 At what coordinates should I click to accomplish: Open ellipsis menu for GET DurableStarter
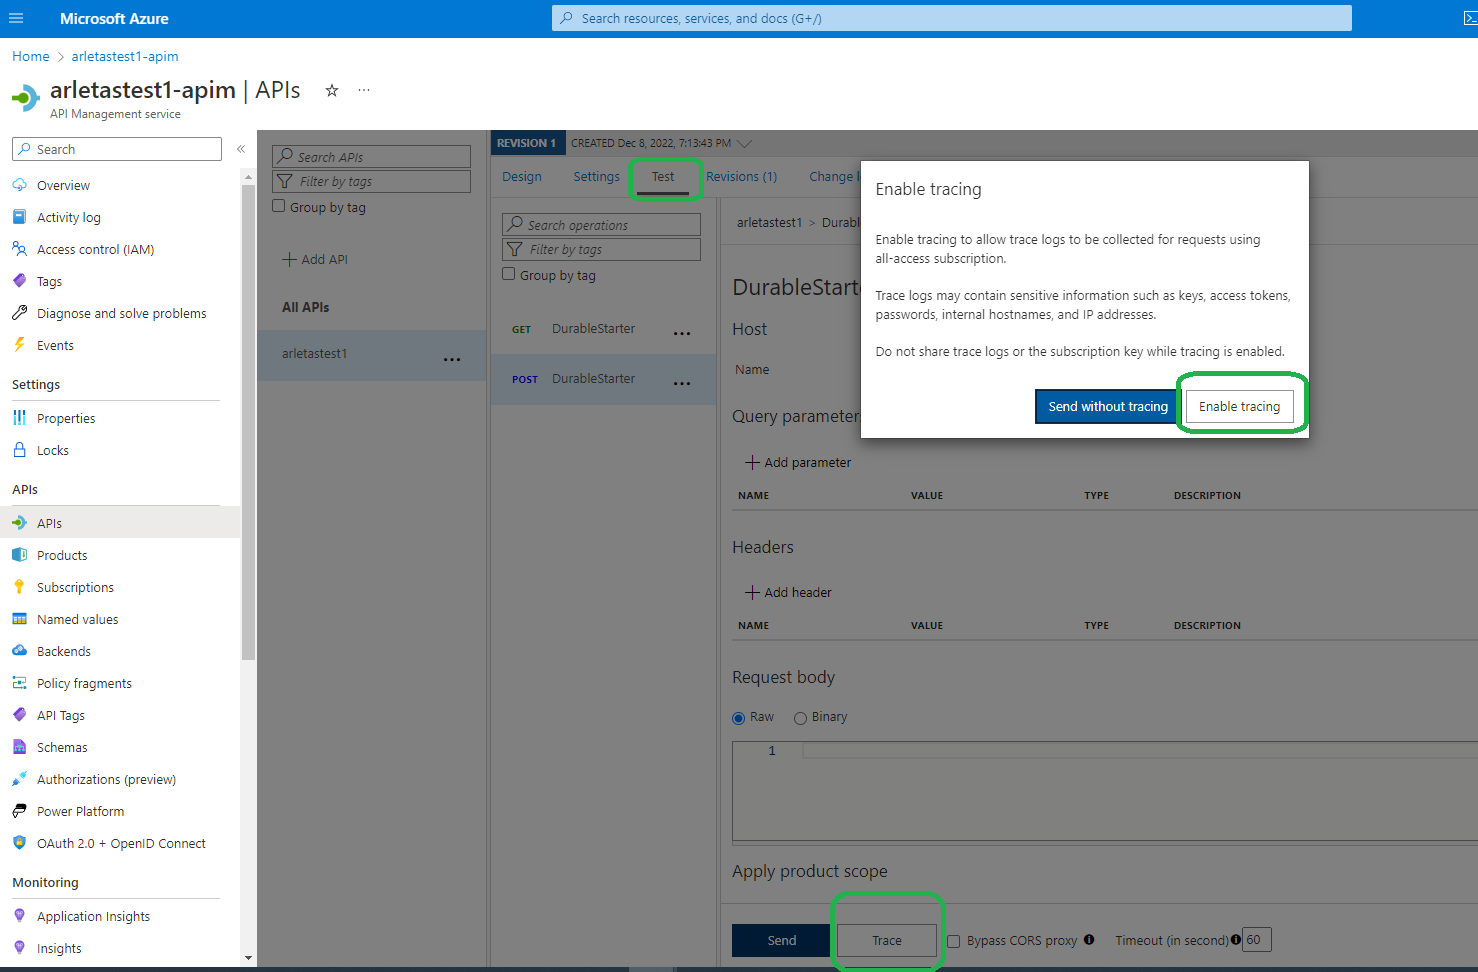point(682,334)
